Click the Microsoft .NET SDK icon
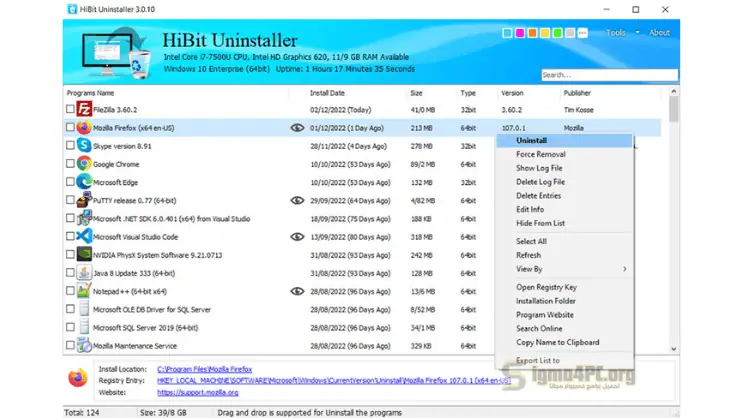The height and width of the screenshot is (418, 743). coord(84,218)
